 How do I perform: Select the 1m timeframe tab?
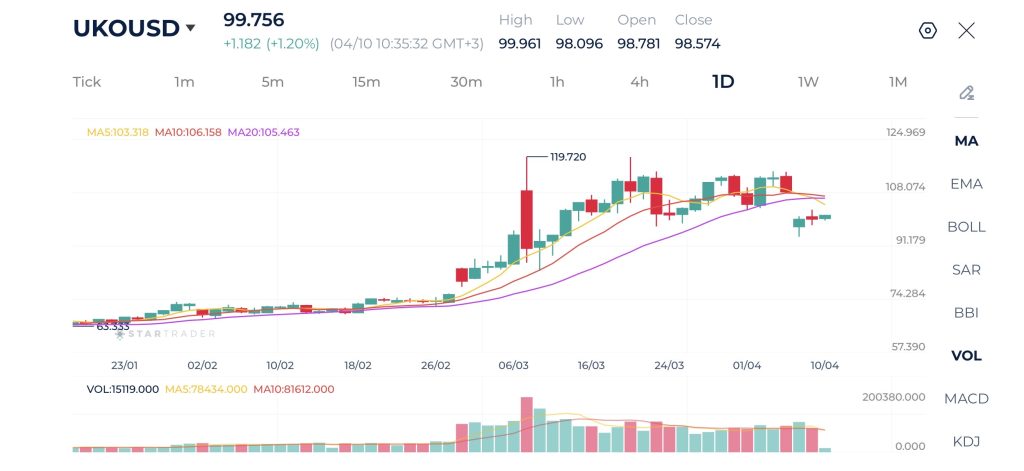pyautogui.click(x=184, y=82)
